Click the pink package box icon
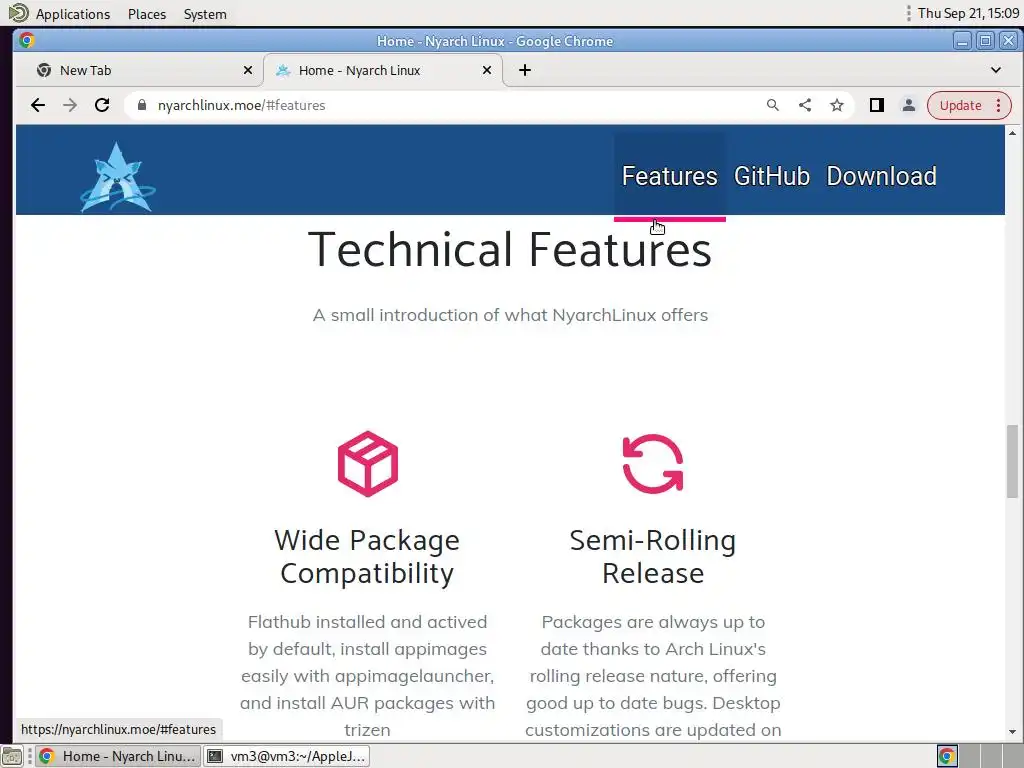The width and height of the screenshot is (1024, 768). tap(368, 464)
